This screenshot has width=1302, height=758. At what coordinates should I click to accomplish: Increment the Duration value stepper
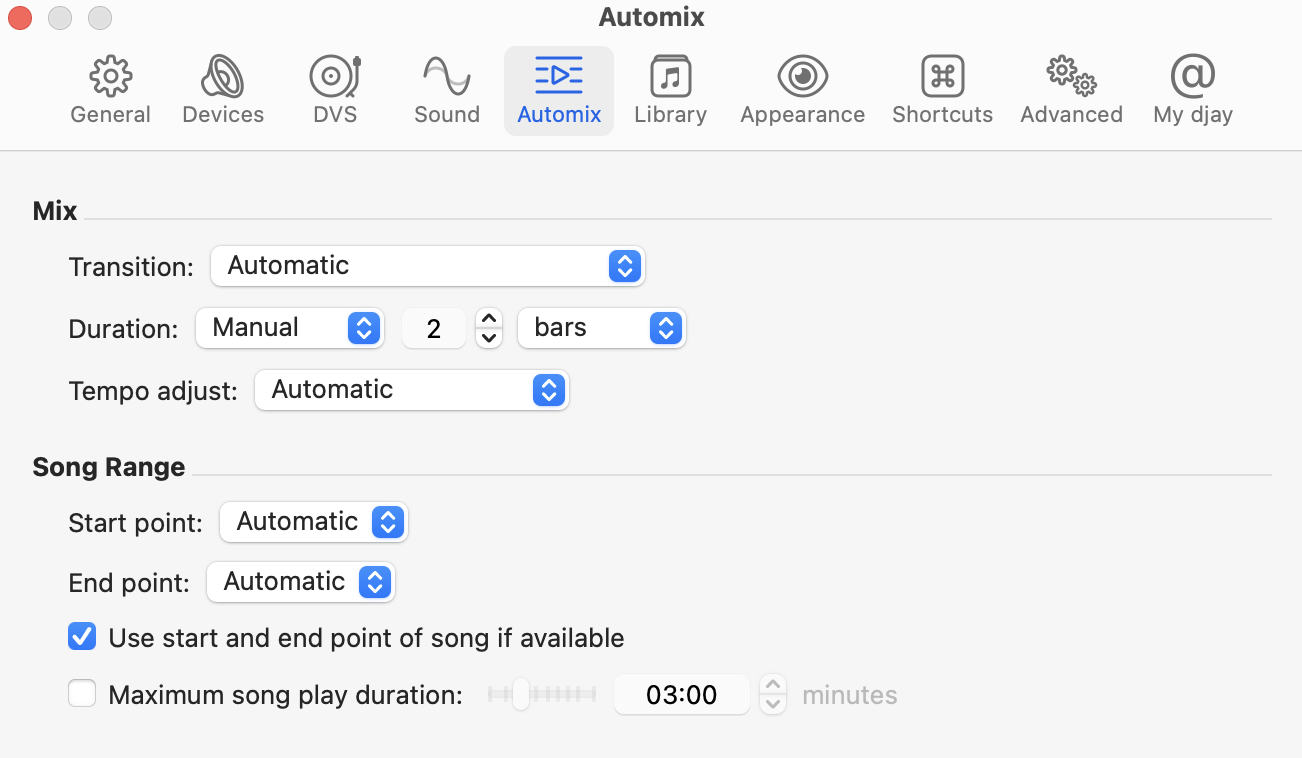click(x=489, y=320)
